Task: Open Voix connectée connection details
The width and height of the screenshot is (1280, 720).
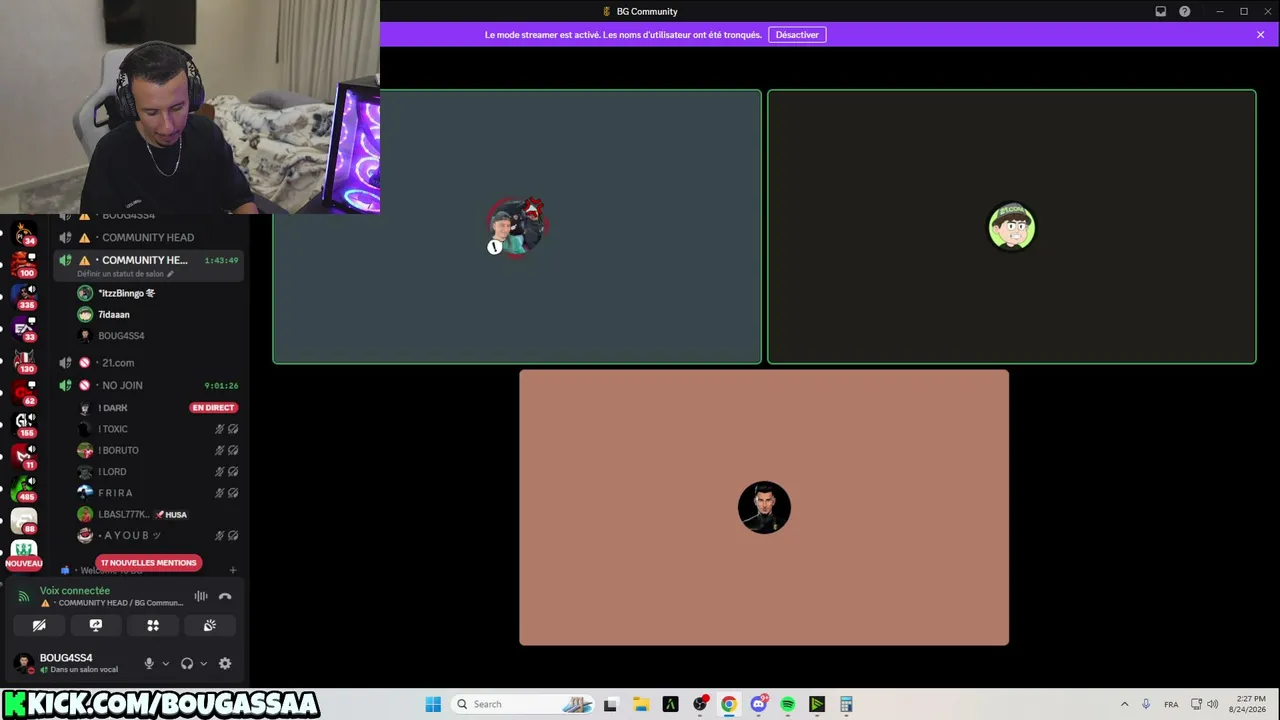Action: tap(75, 591)
